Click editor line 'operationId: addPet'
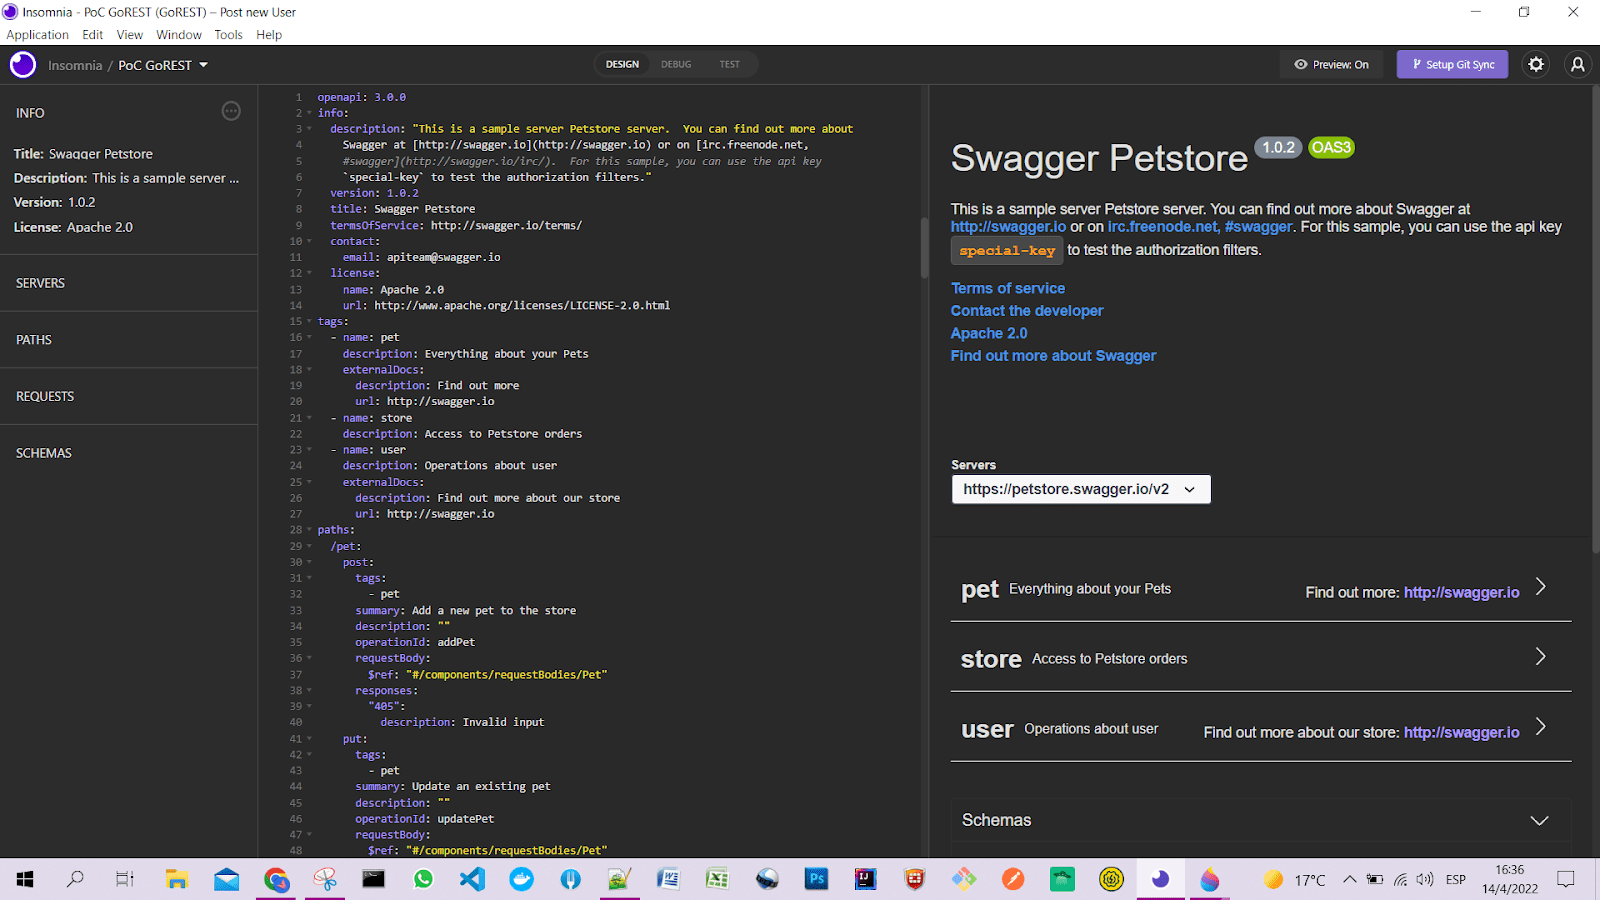The height and width of the screenshot is (900, 1600). pos(415,642)
